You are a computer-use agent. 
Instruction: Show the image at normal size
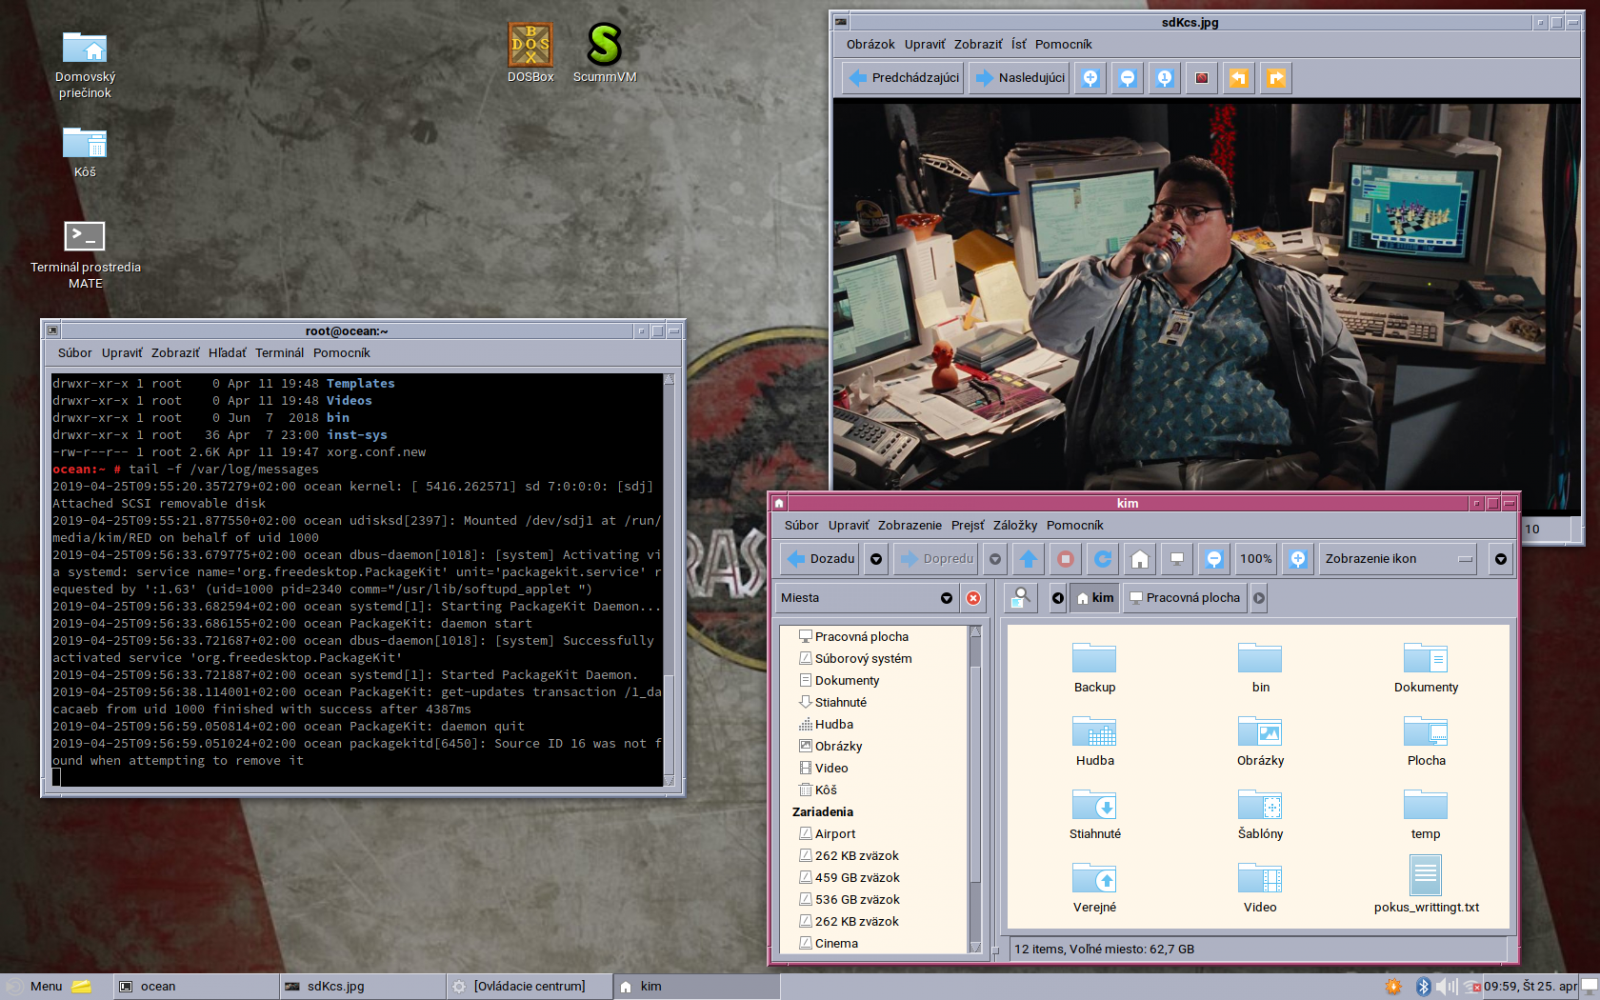[1165, 77]
